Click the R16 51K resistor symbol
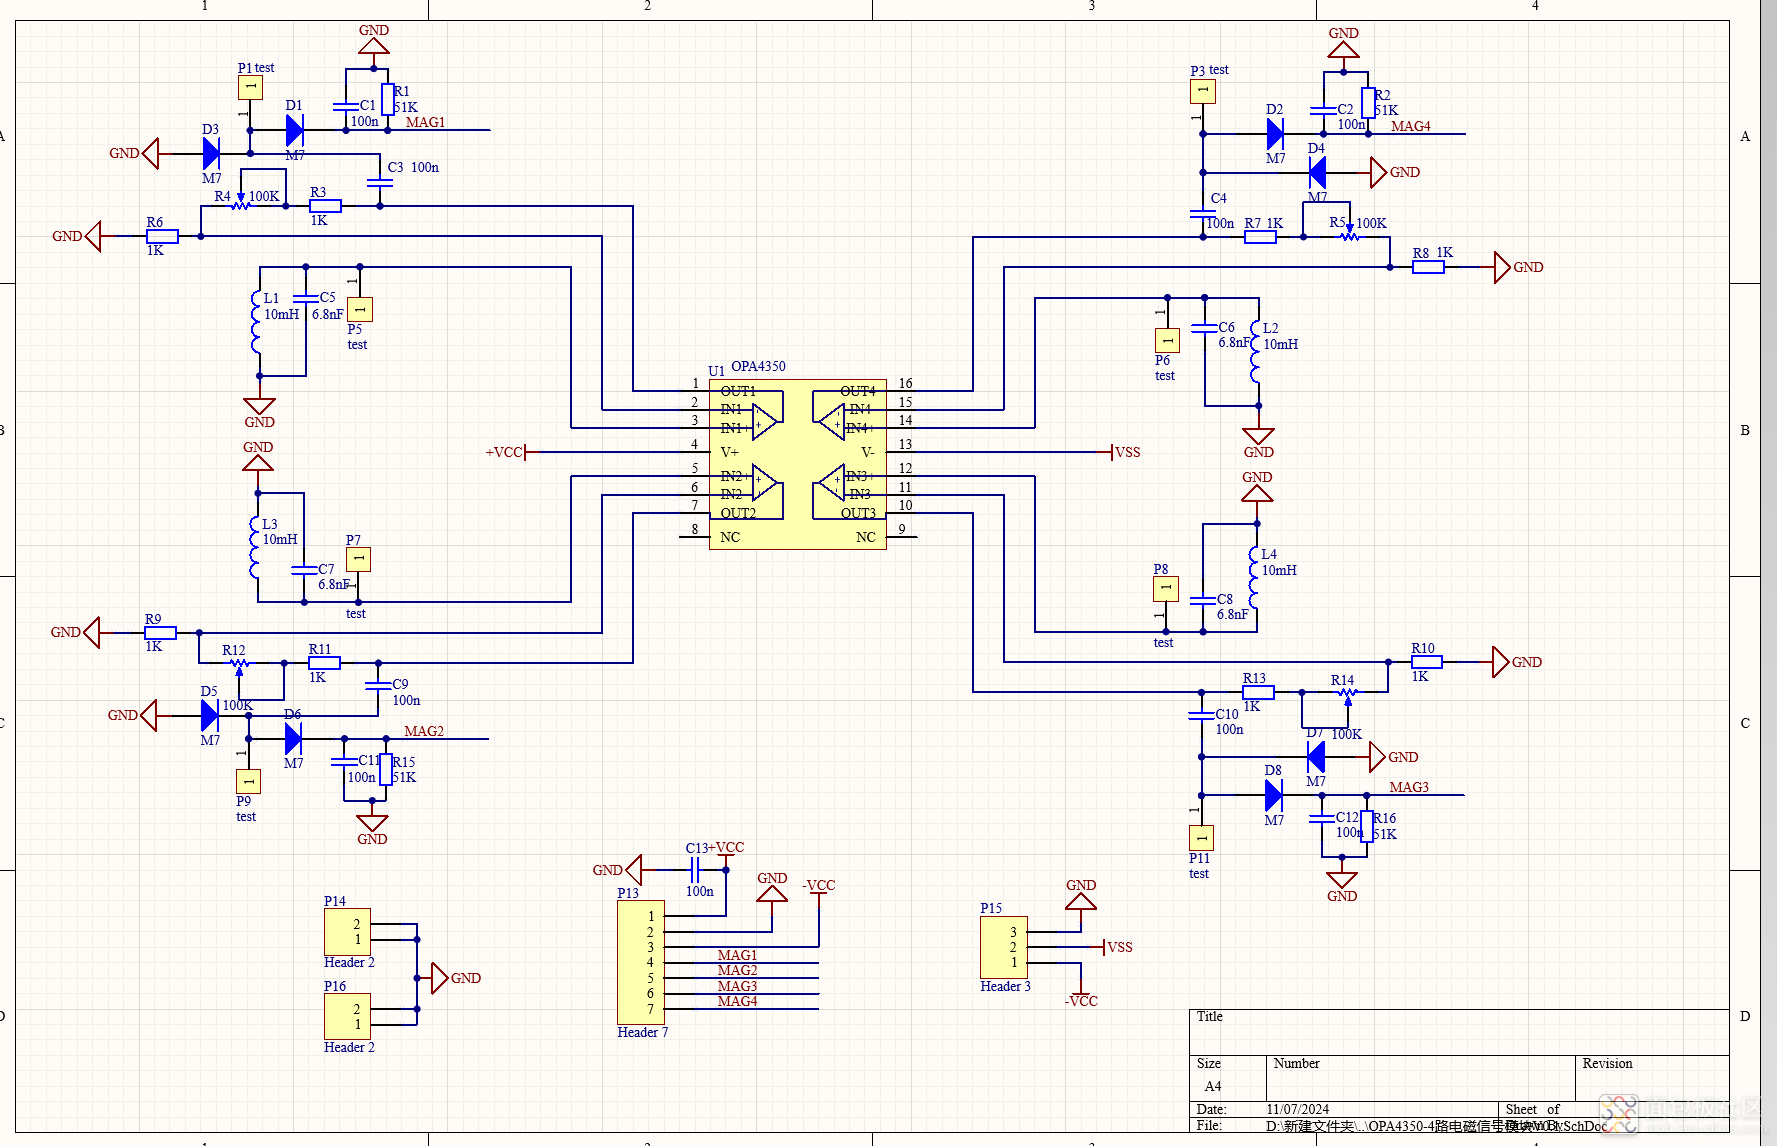Screen dimensions: 1777x1146 coord(1367,826)
